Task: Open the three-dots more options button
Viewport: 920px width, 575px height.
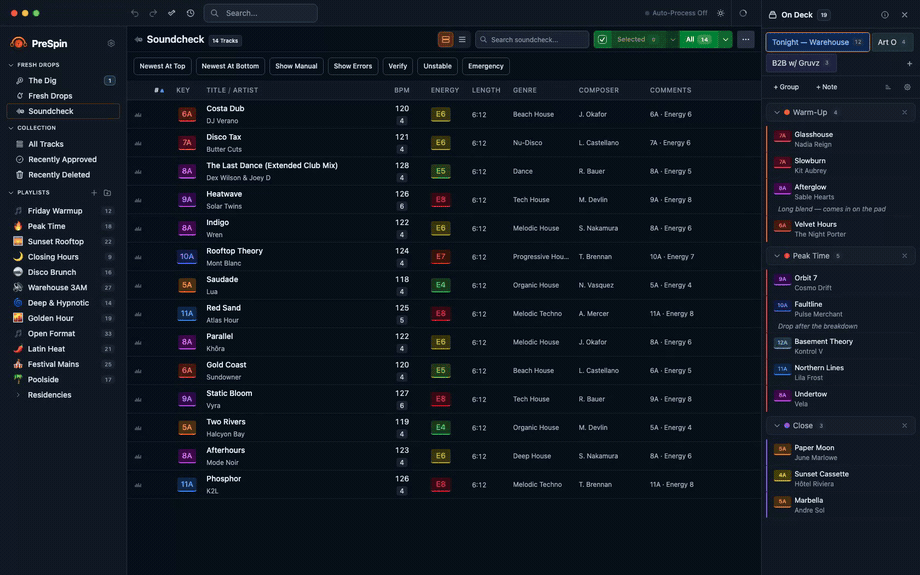Action: (746, 39)
